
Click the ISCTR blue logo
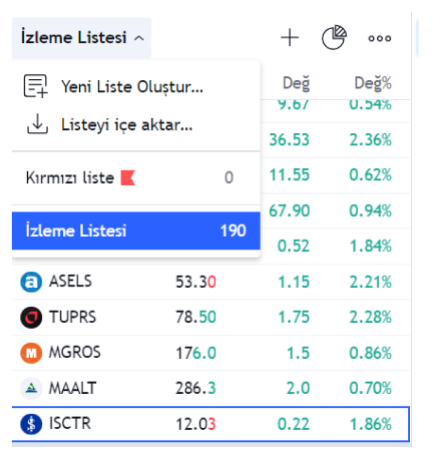point(31,424)
